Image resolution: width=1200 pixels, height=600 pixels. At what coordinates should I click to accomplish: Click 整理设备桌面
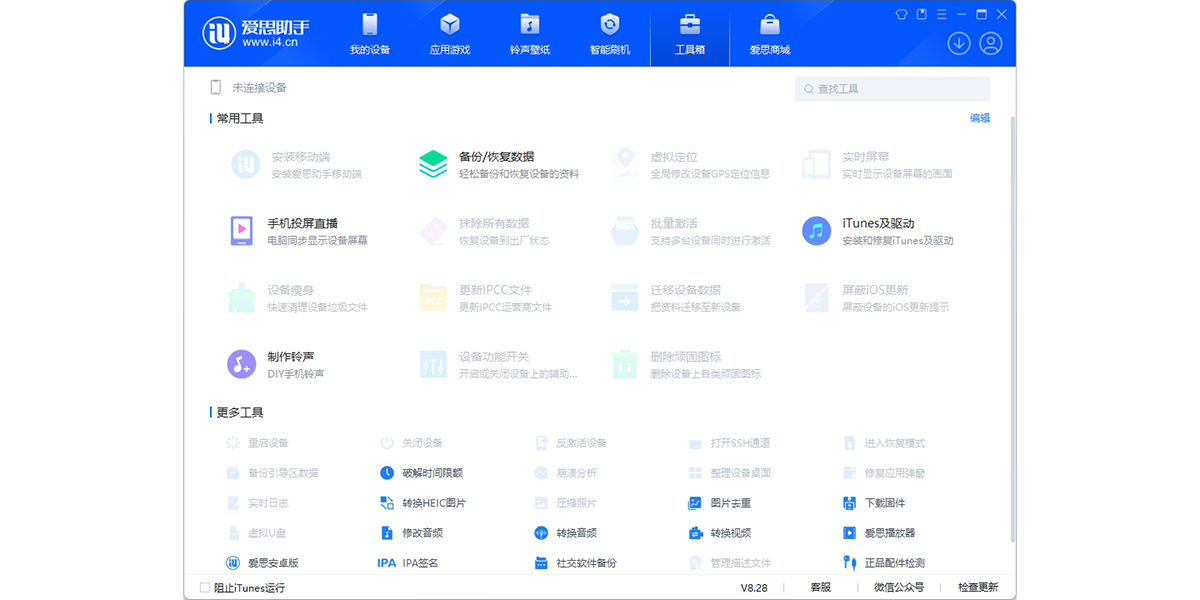pos(730,473)
